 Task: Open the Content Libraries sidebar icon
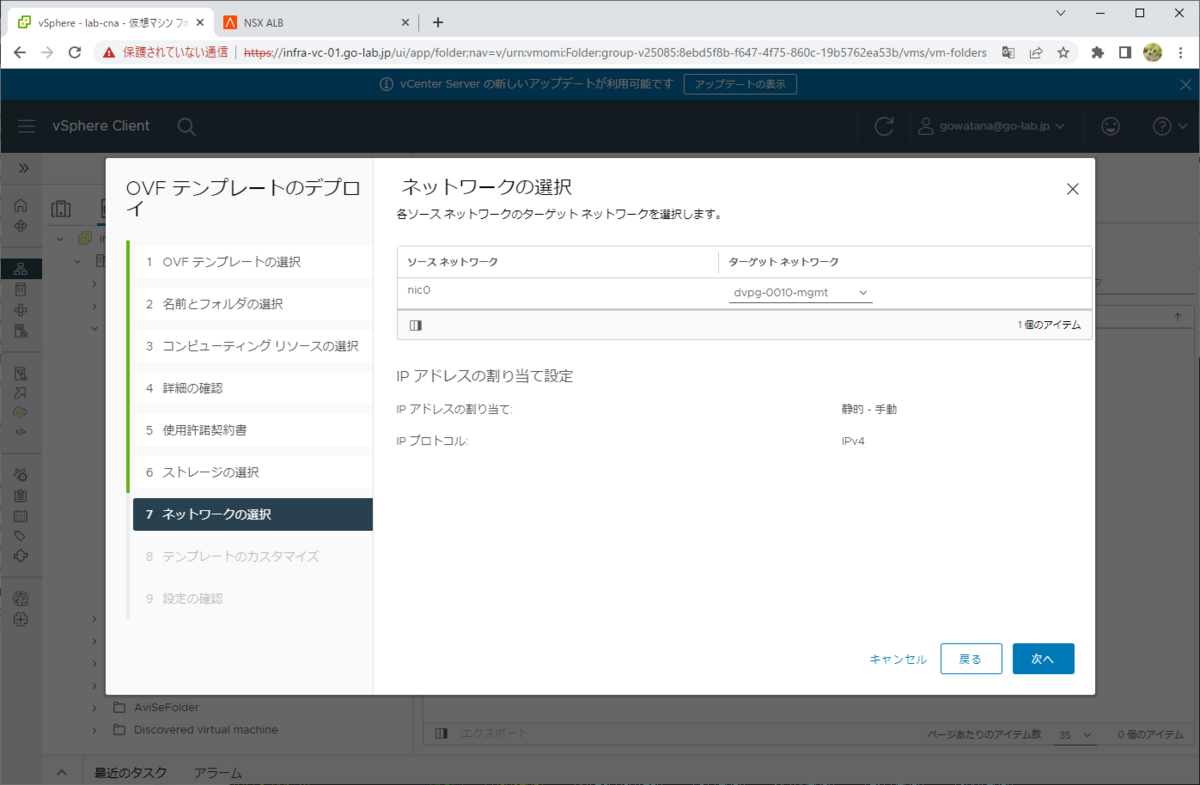pyautogui.click(x=21, y=289)
